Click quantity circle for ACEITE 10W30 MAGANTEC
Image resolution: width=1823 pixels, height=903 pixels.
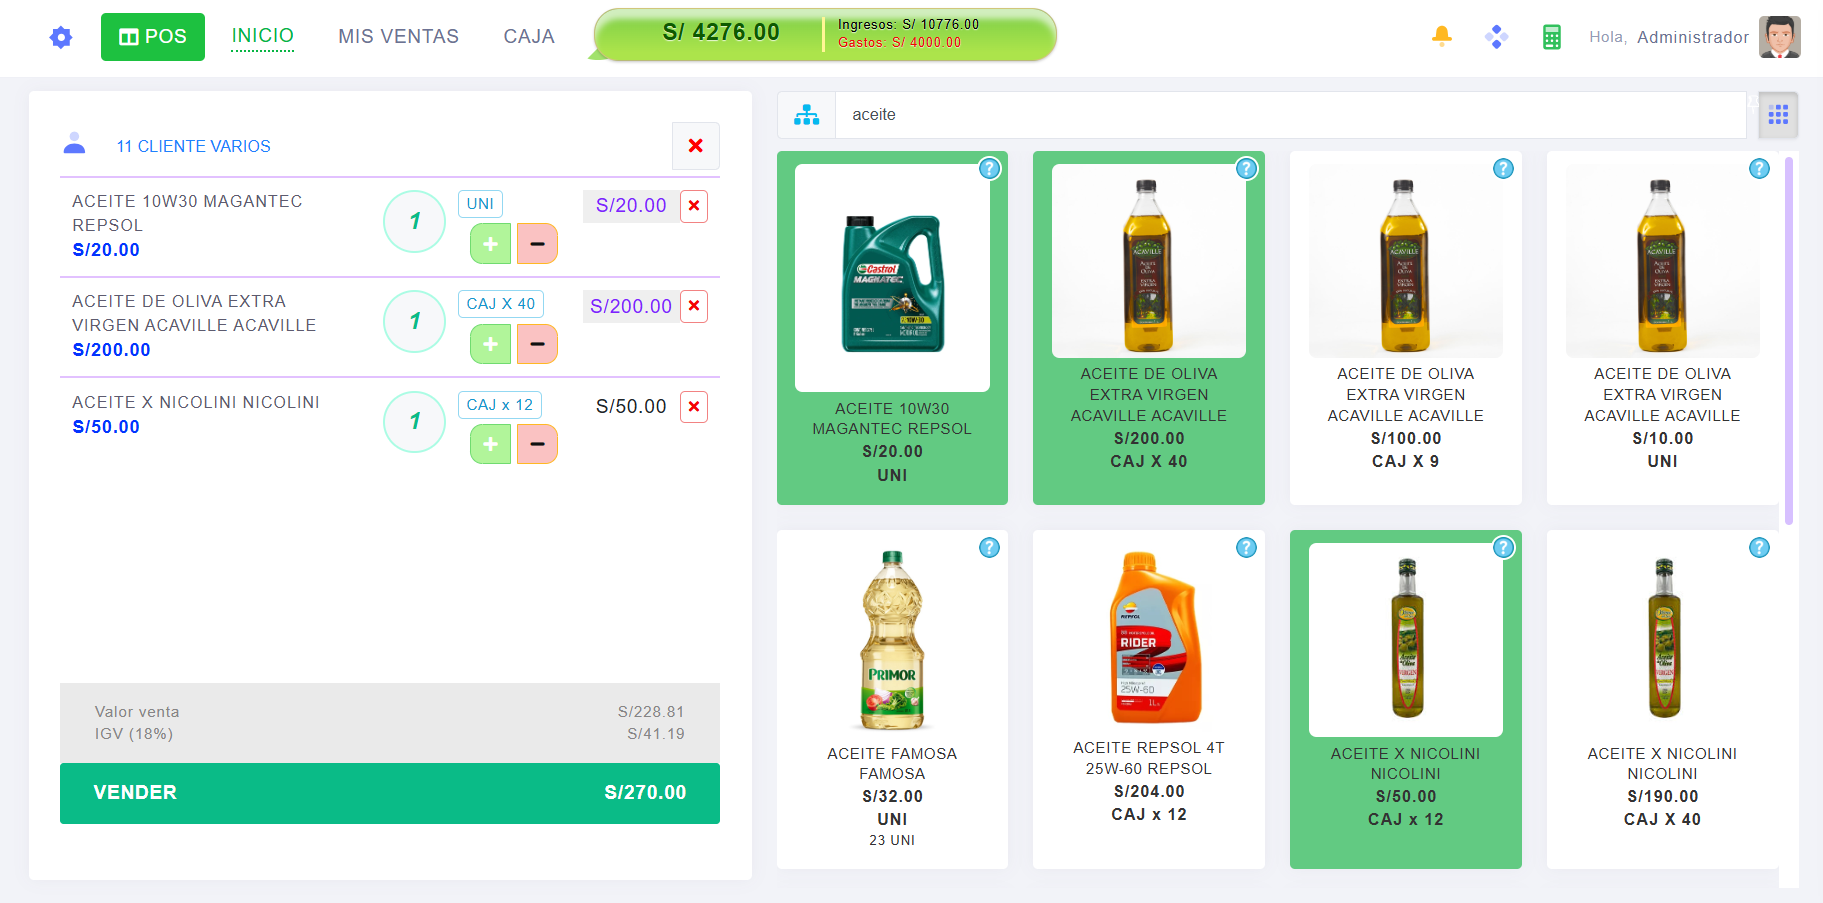point(414,221)
